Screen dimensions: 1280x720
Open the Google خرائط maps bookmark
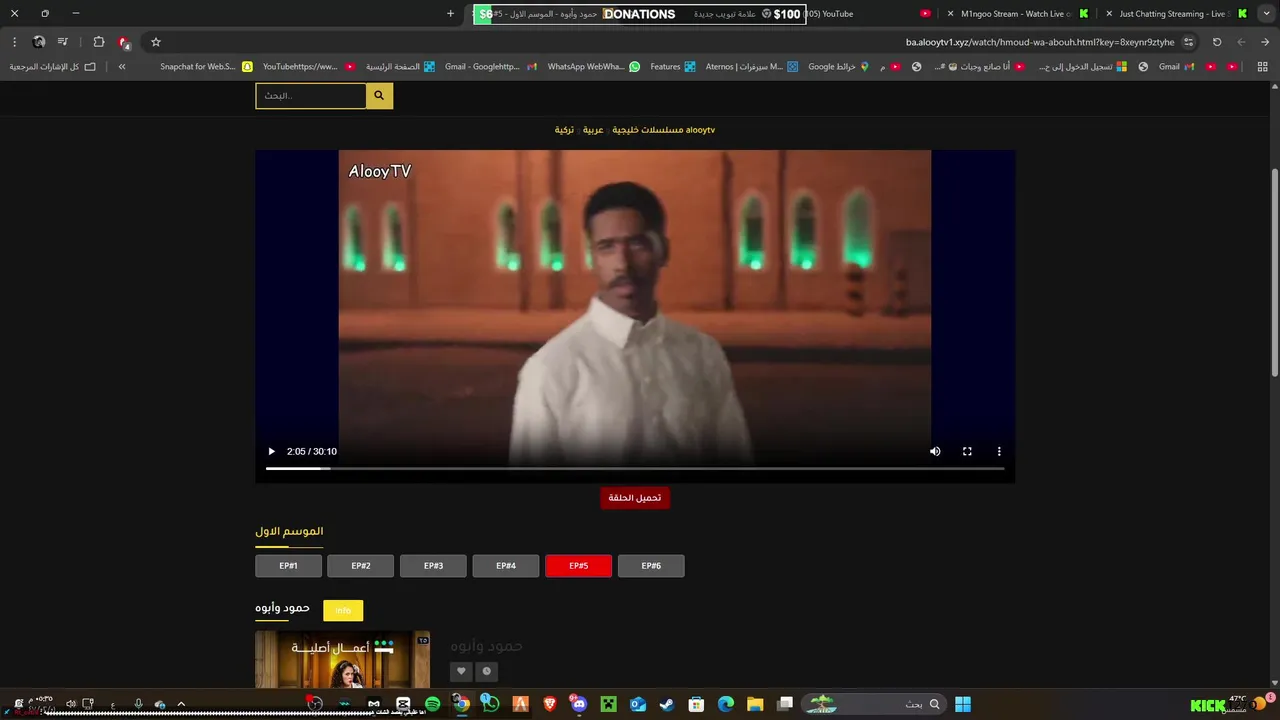839,67
